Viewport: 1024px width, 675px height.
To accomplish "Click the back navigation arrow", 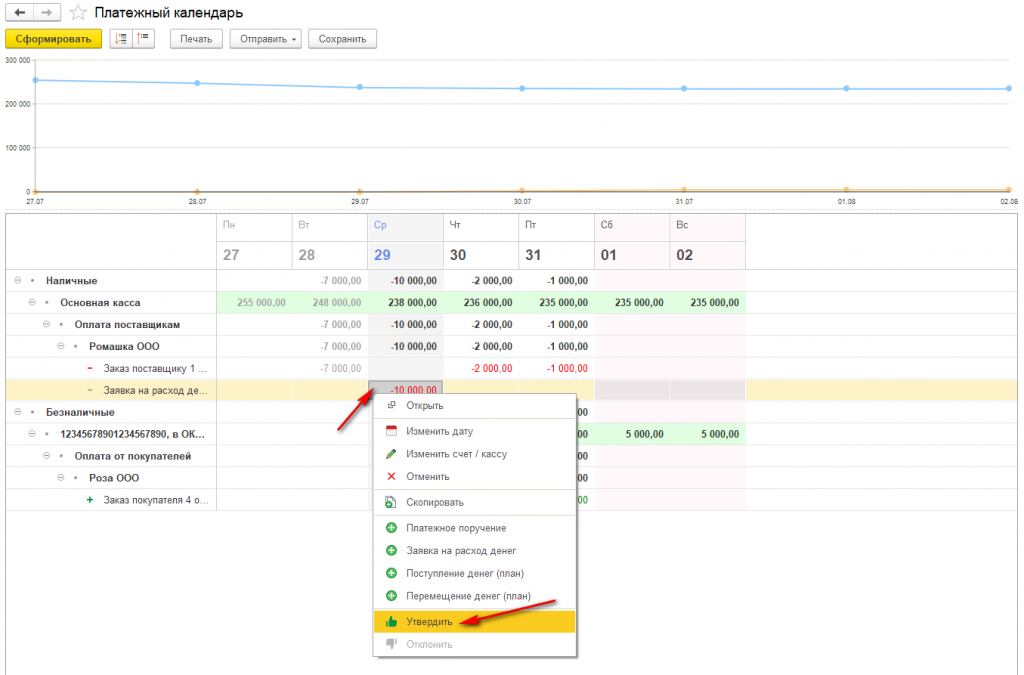I will 20,12.
